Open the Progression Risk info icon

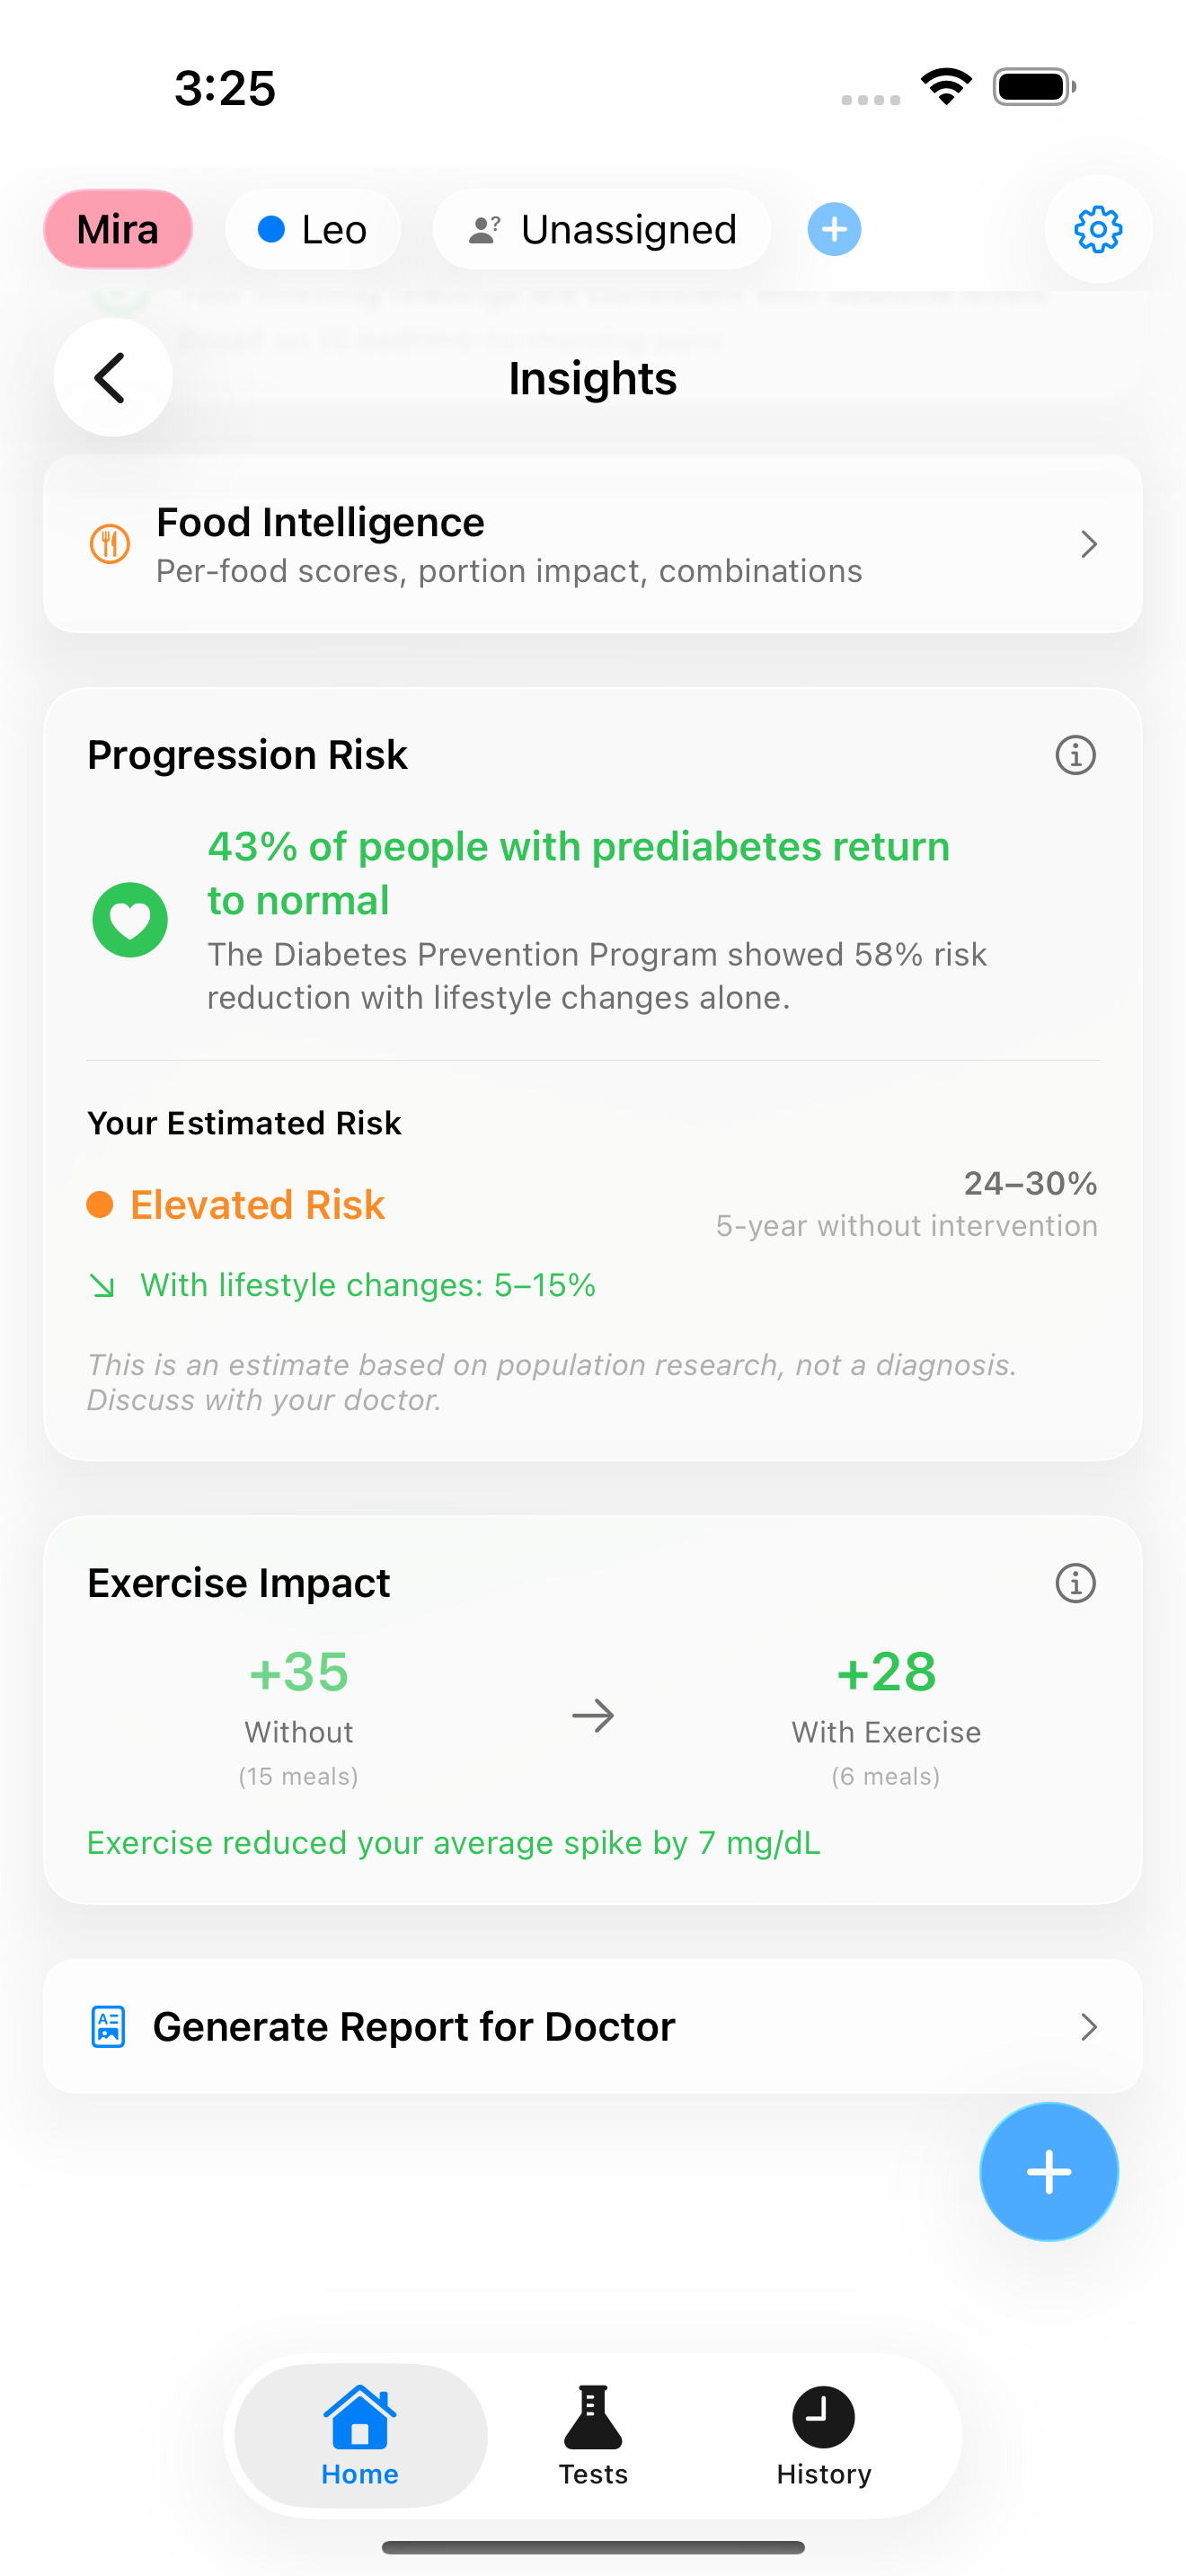[x=1074, y=755]
